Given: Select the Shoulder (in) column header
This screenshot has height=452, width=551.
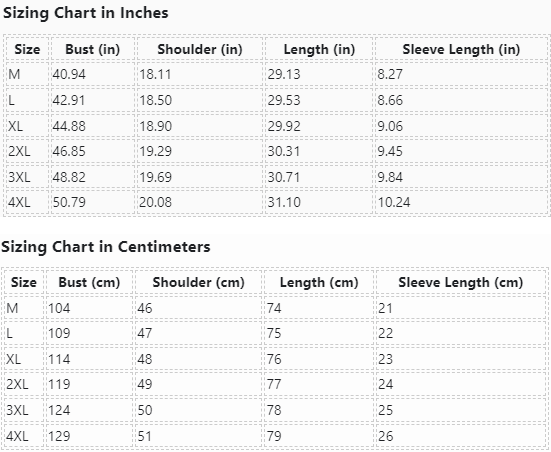Looking at the screenshot, I should point(200,49).
